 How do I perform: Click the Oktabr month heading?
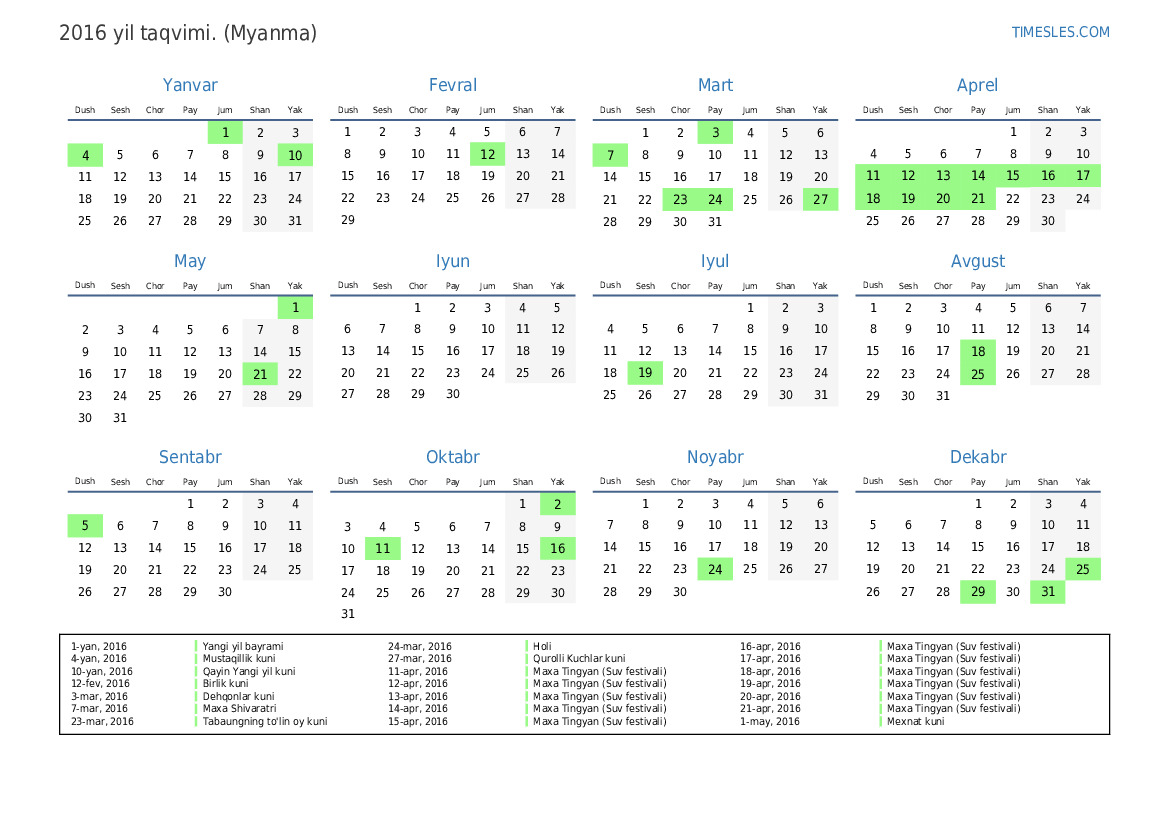[x=452, y=458]
